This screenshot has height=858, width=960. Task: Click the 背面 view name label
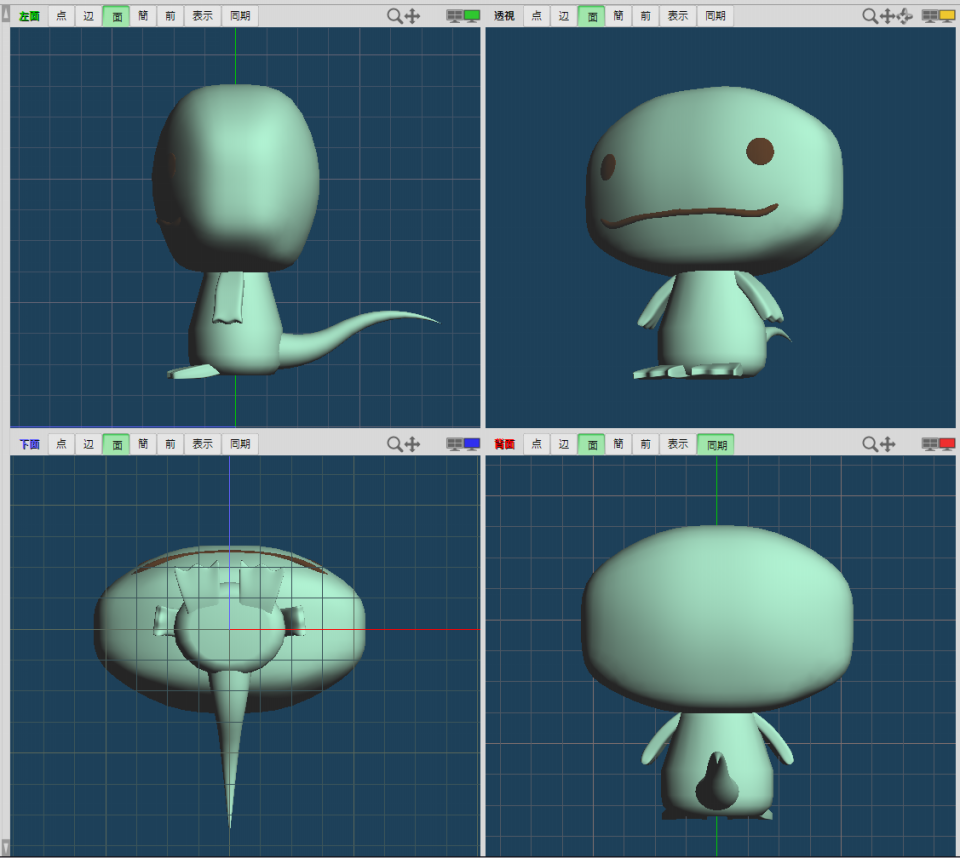504,444
